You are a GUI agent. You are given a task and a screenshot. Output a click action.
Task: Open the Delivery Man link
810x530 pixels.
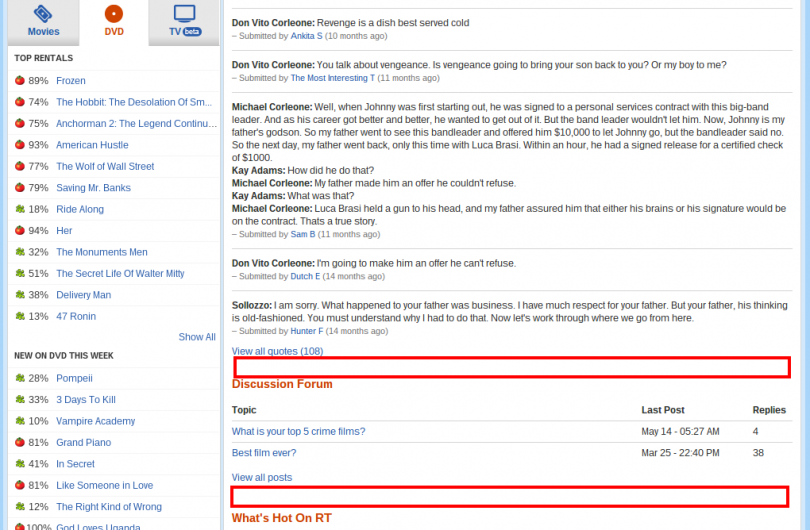(83, 295)
